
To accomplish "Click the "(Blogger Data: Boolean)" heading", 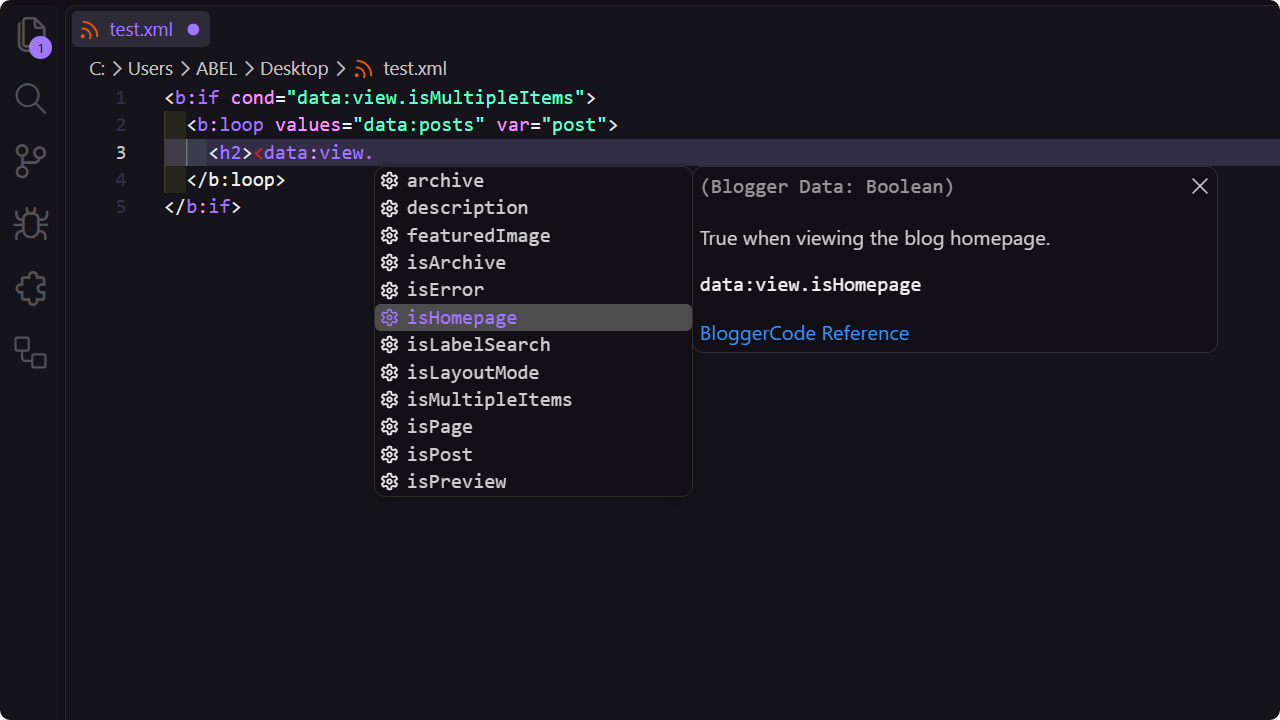I will [x=826, y=187].
